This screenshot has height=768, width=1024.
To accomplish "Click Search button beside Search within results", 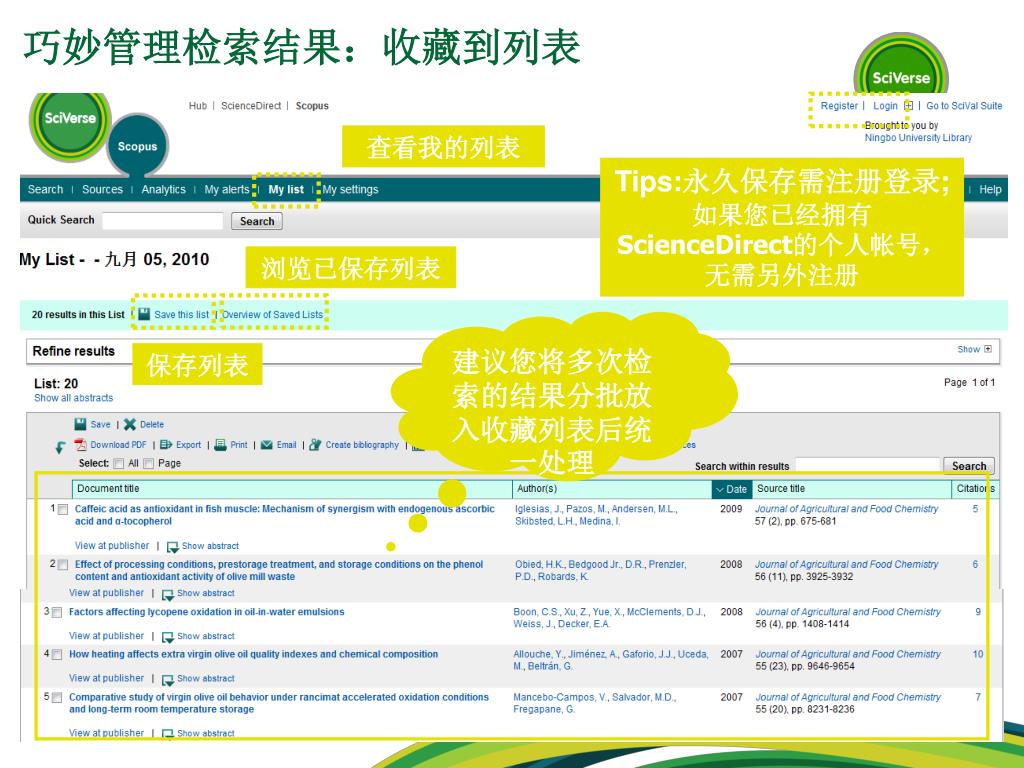I will point(969,466).
